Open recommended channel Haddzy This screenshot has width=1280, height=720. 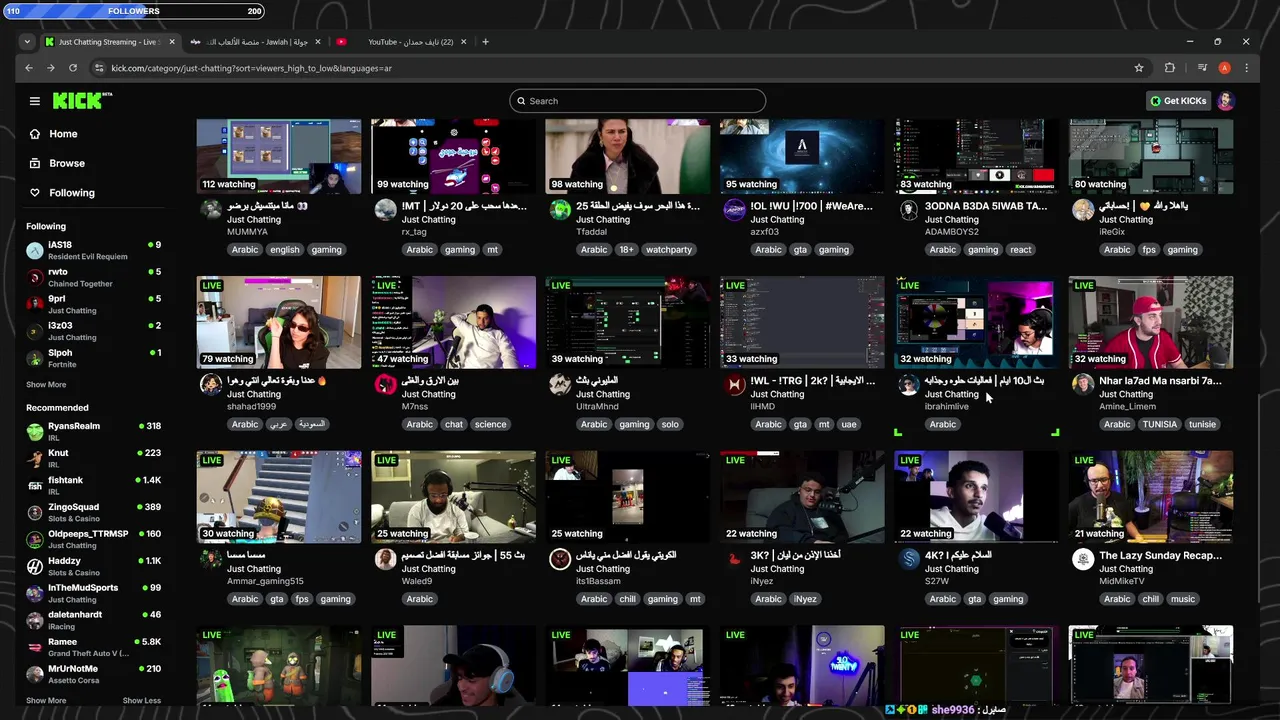[x=93, y=566]
